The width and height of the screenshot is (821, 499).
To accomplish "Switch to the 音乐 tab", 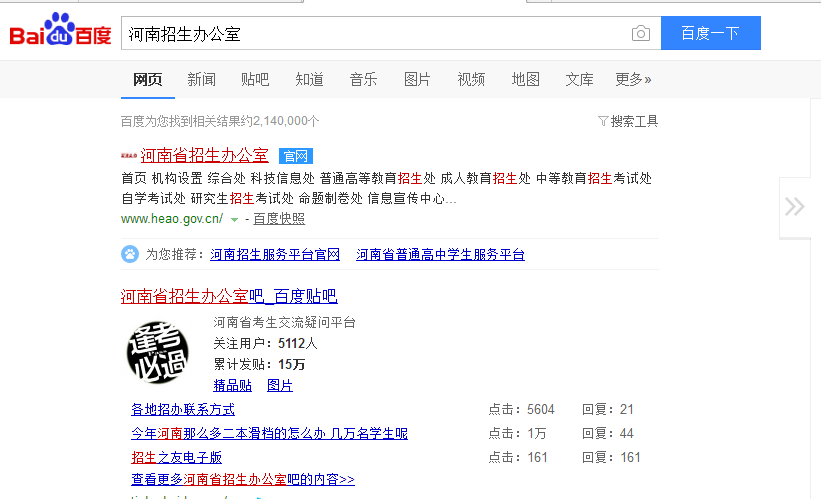I will (363, 80).
